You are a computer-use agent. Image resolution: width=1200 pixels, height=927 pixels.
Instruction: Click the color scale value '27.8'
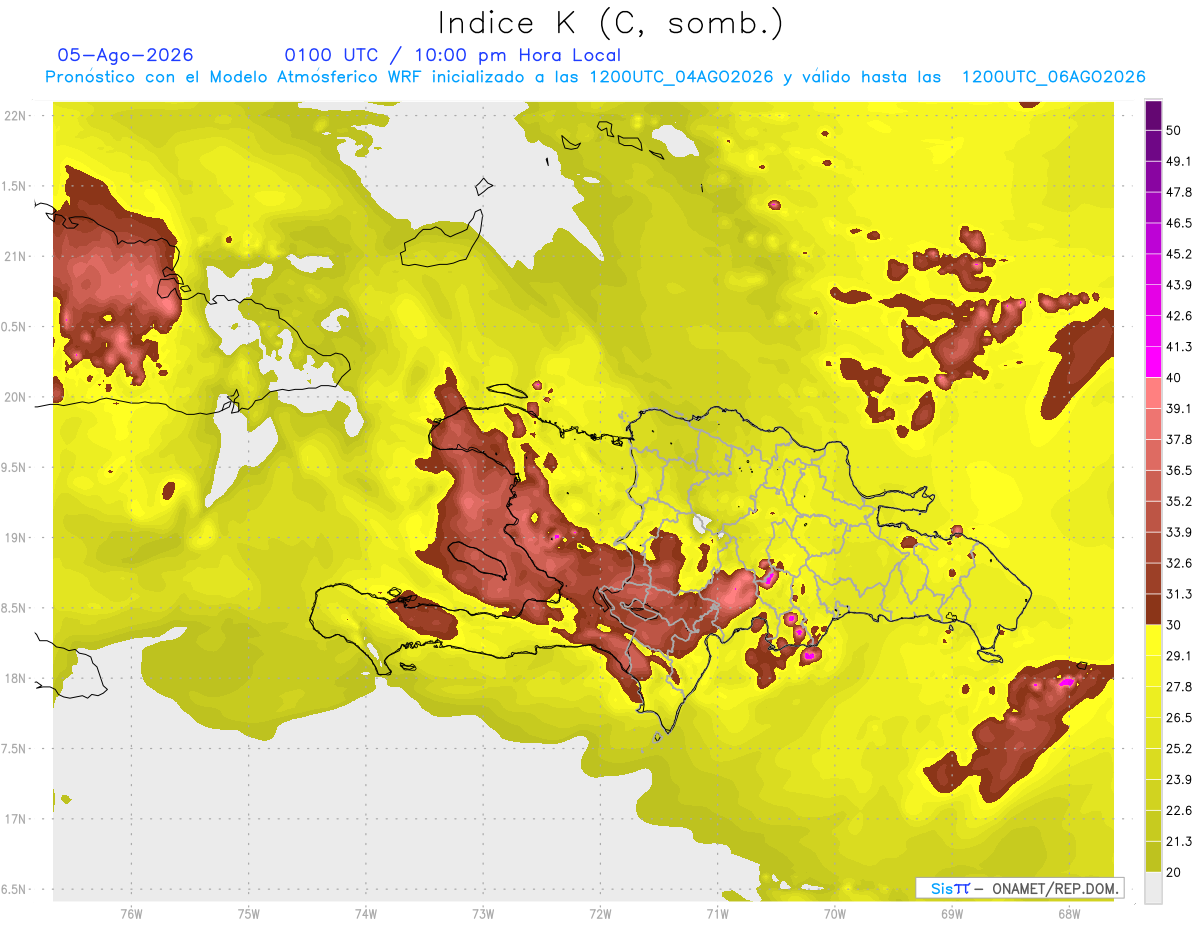click(1179, 687)
